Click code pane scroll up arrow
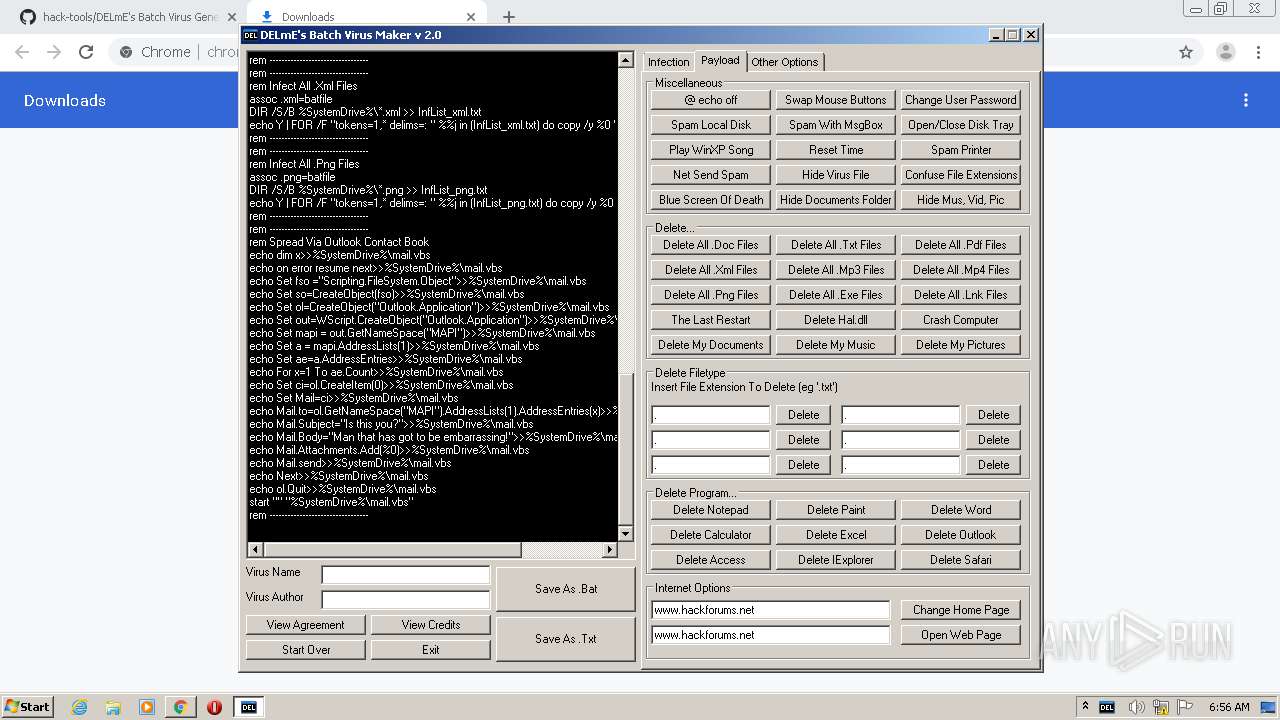The width and height of the screenshot is (1280, 720). [x=626, y=60]
